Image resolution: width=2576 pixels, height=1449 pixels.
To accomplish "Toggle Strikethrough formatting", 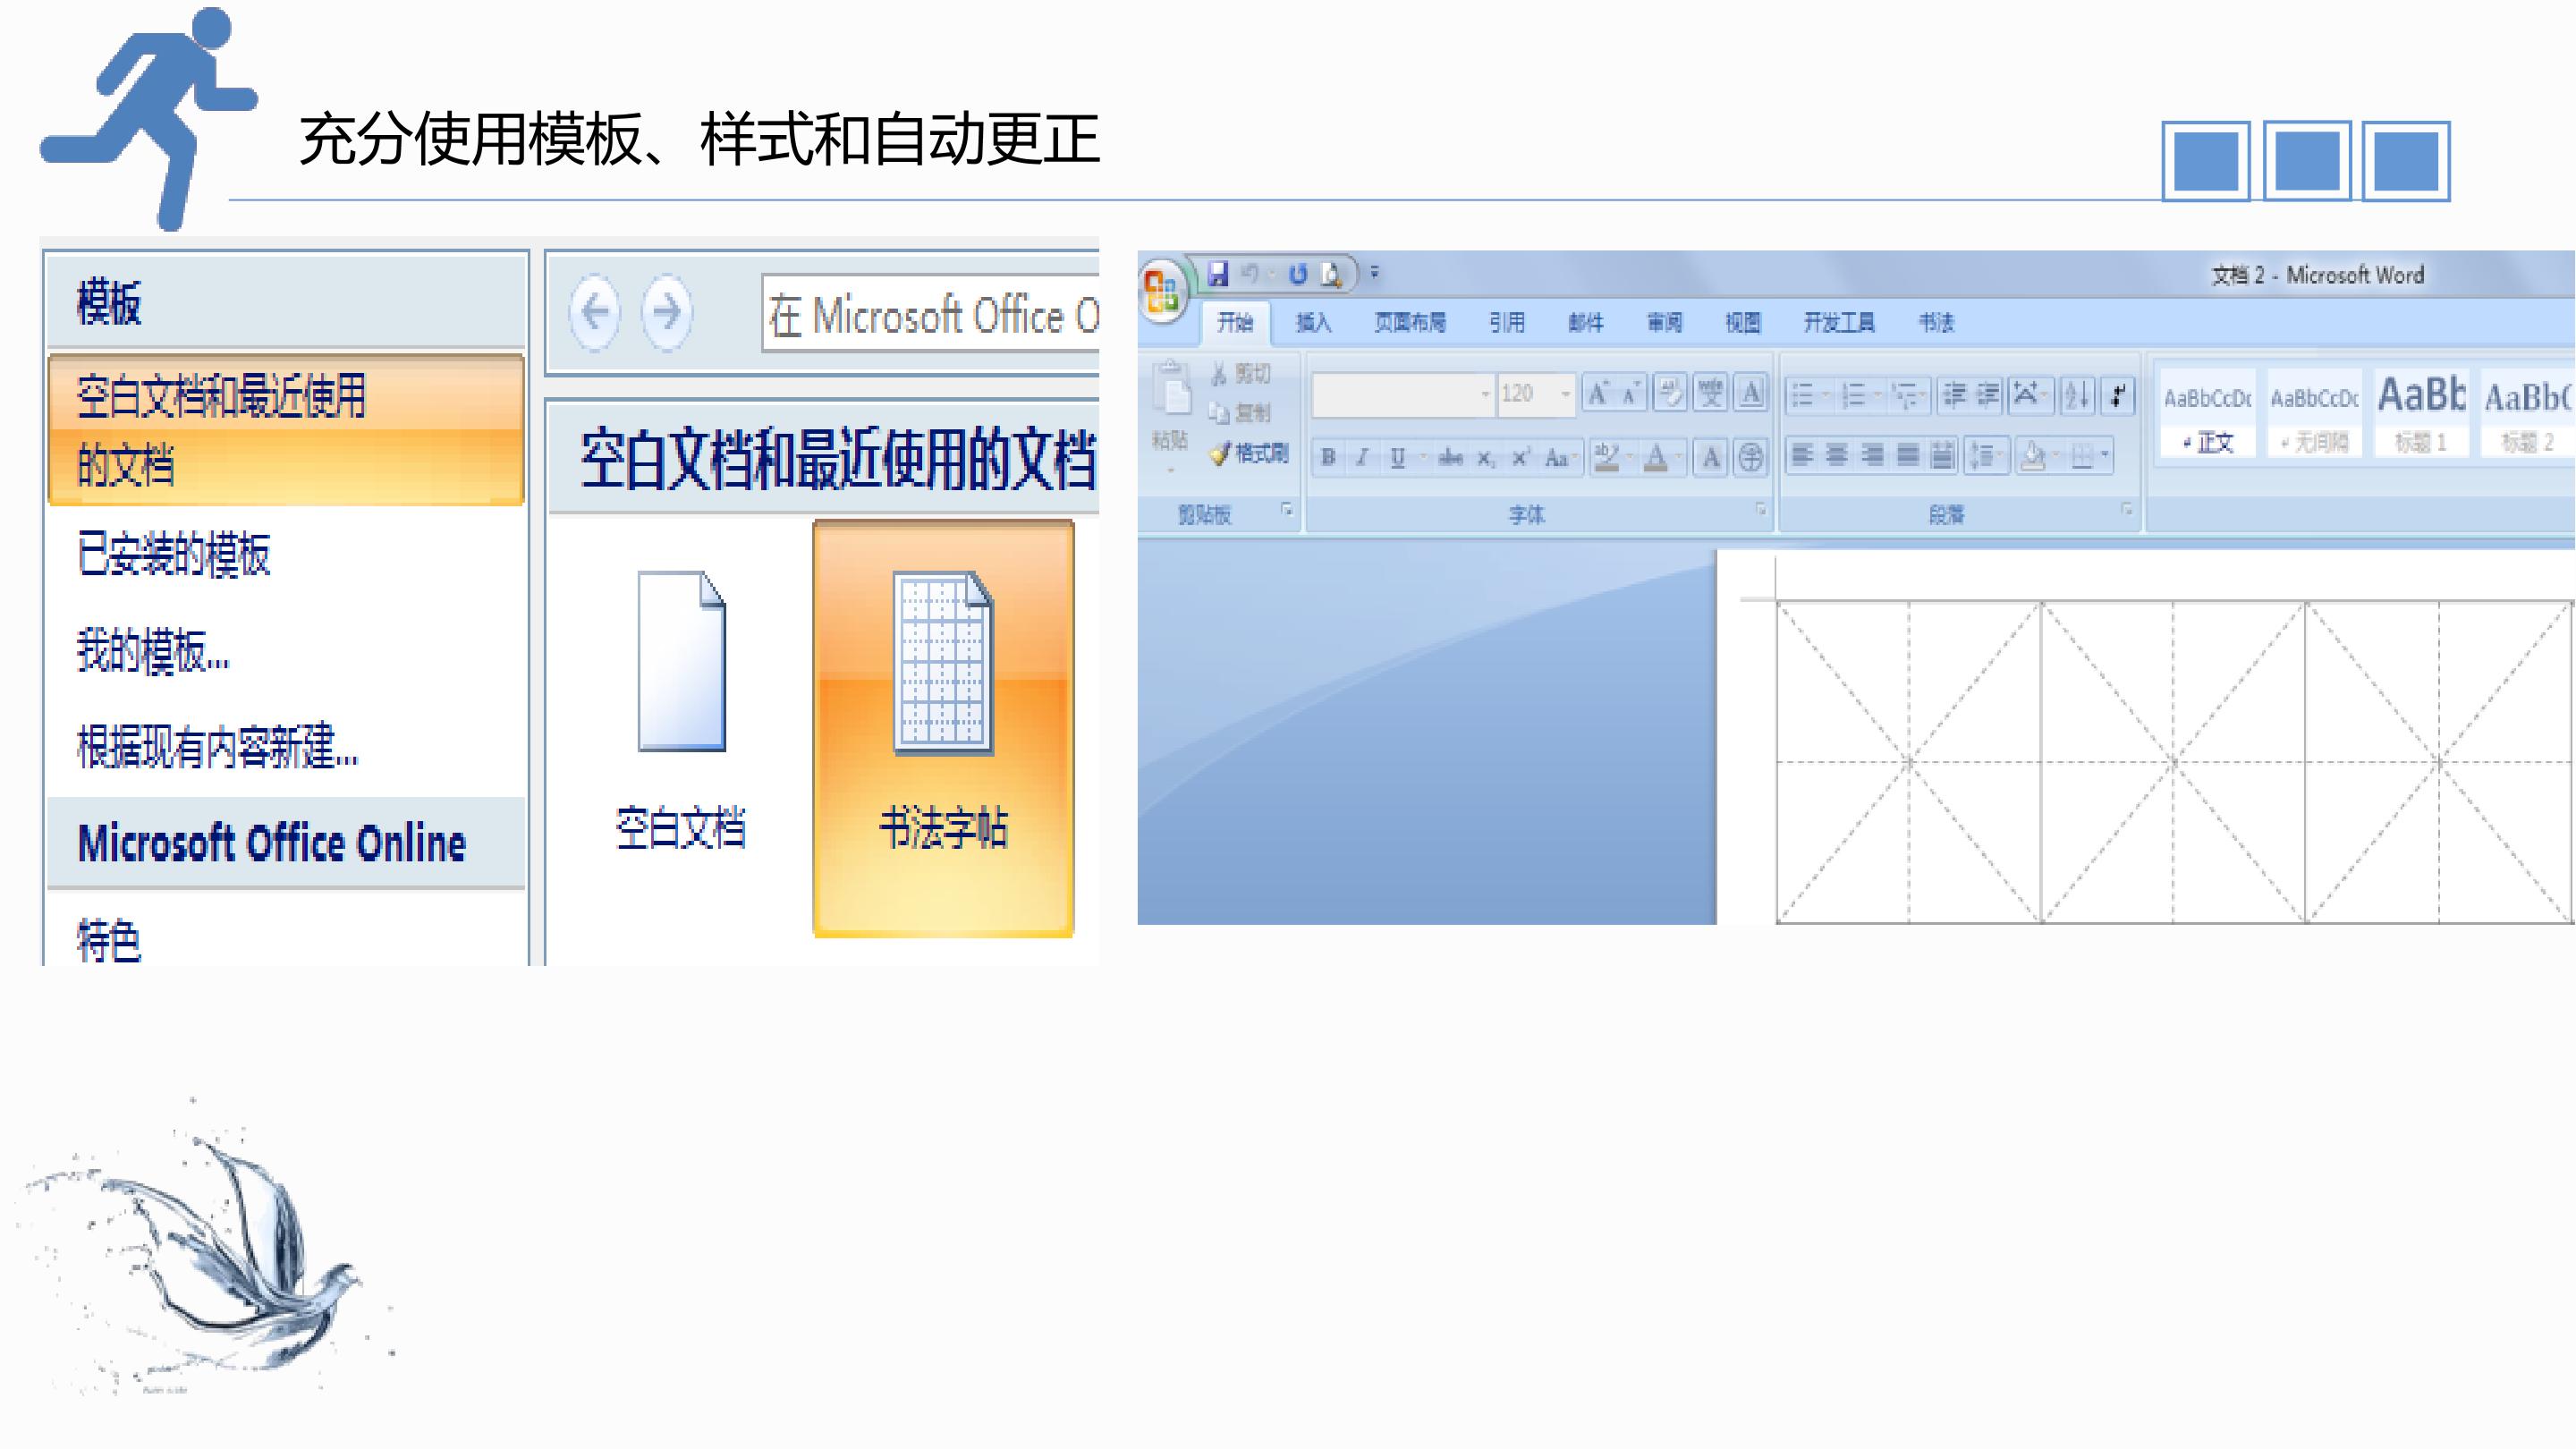I will point(1450,458).
